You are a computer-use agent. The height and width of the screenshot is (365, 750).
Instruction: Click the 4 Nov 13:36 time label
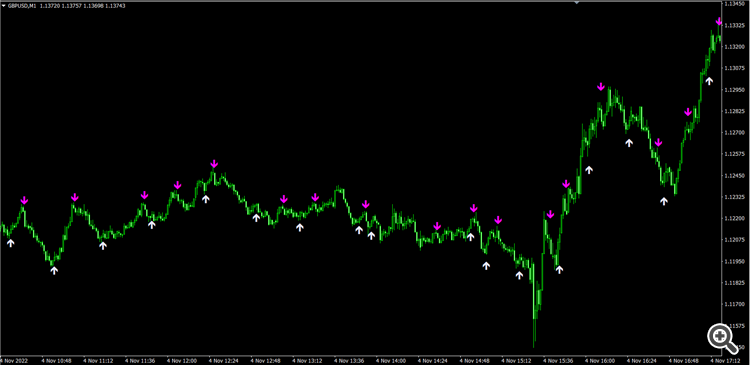coord(349,361)
